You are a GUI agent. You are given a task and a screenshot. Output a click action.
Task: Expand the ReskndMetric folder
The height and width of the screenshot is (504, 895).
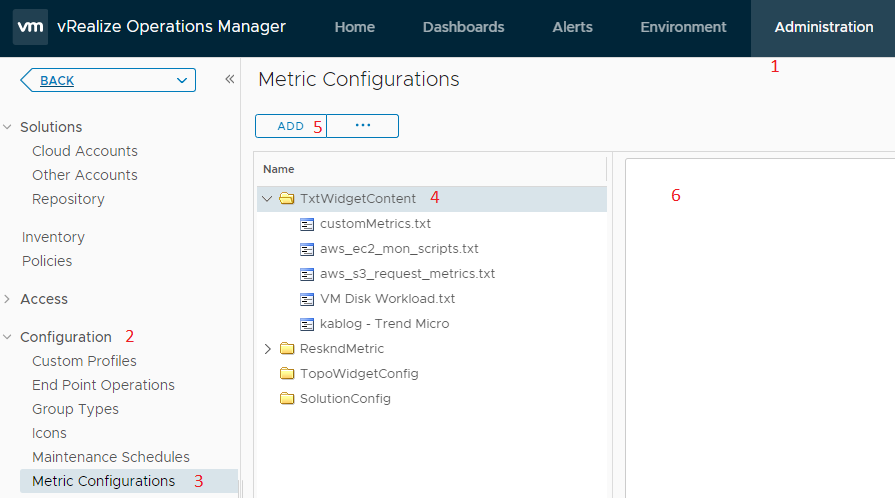pos(267,349)
